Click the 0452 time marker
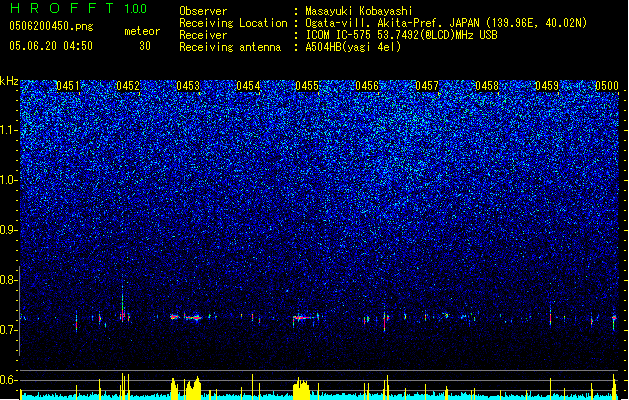 tap(128, 86)
